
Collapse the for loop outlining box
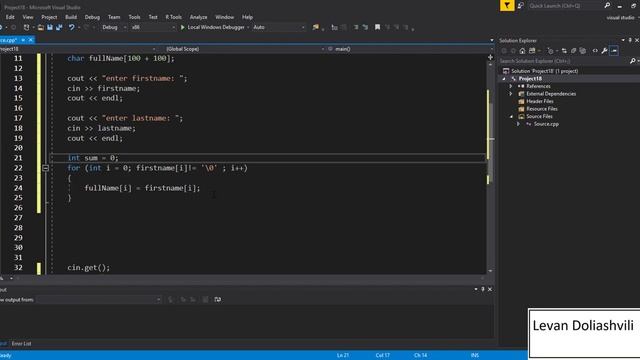click(45, 168)
